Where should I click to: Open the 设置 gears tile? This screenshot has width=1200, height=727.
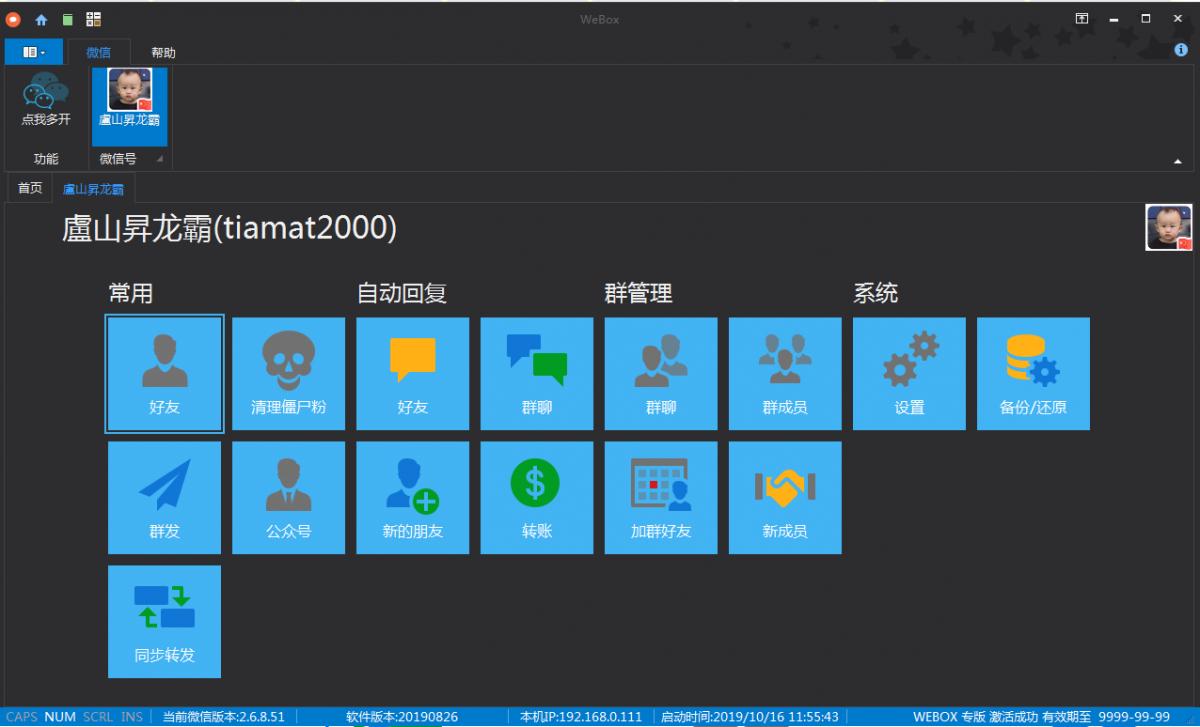tap(909, 374)
